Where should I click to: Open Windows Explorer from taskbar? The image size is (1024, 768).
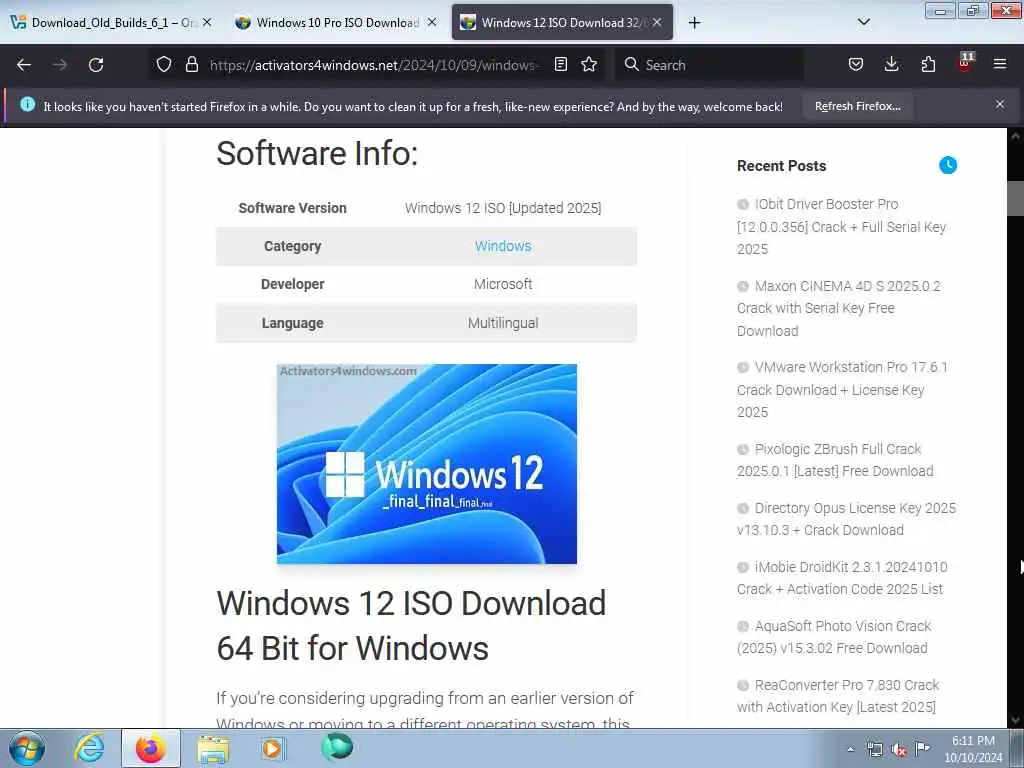(x=213, y=750)
